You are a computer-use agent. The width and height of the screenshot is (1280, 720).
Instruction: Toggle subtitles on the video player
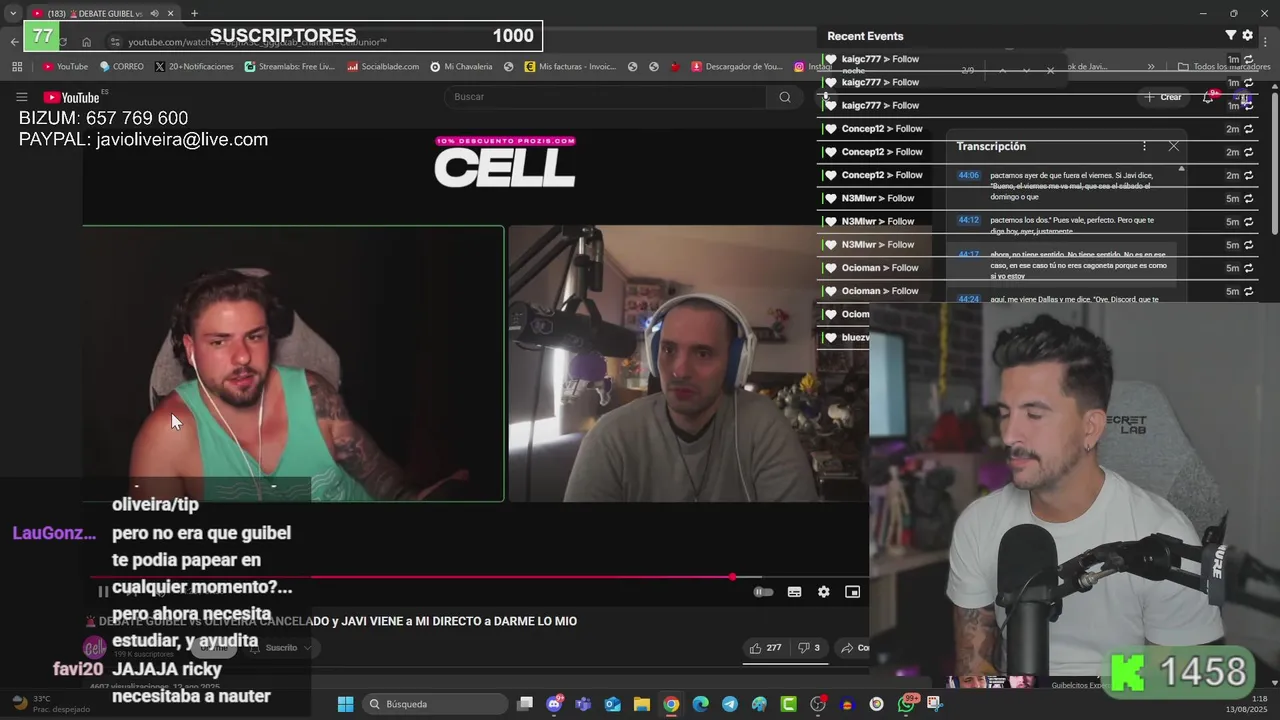tap(794, 592)
